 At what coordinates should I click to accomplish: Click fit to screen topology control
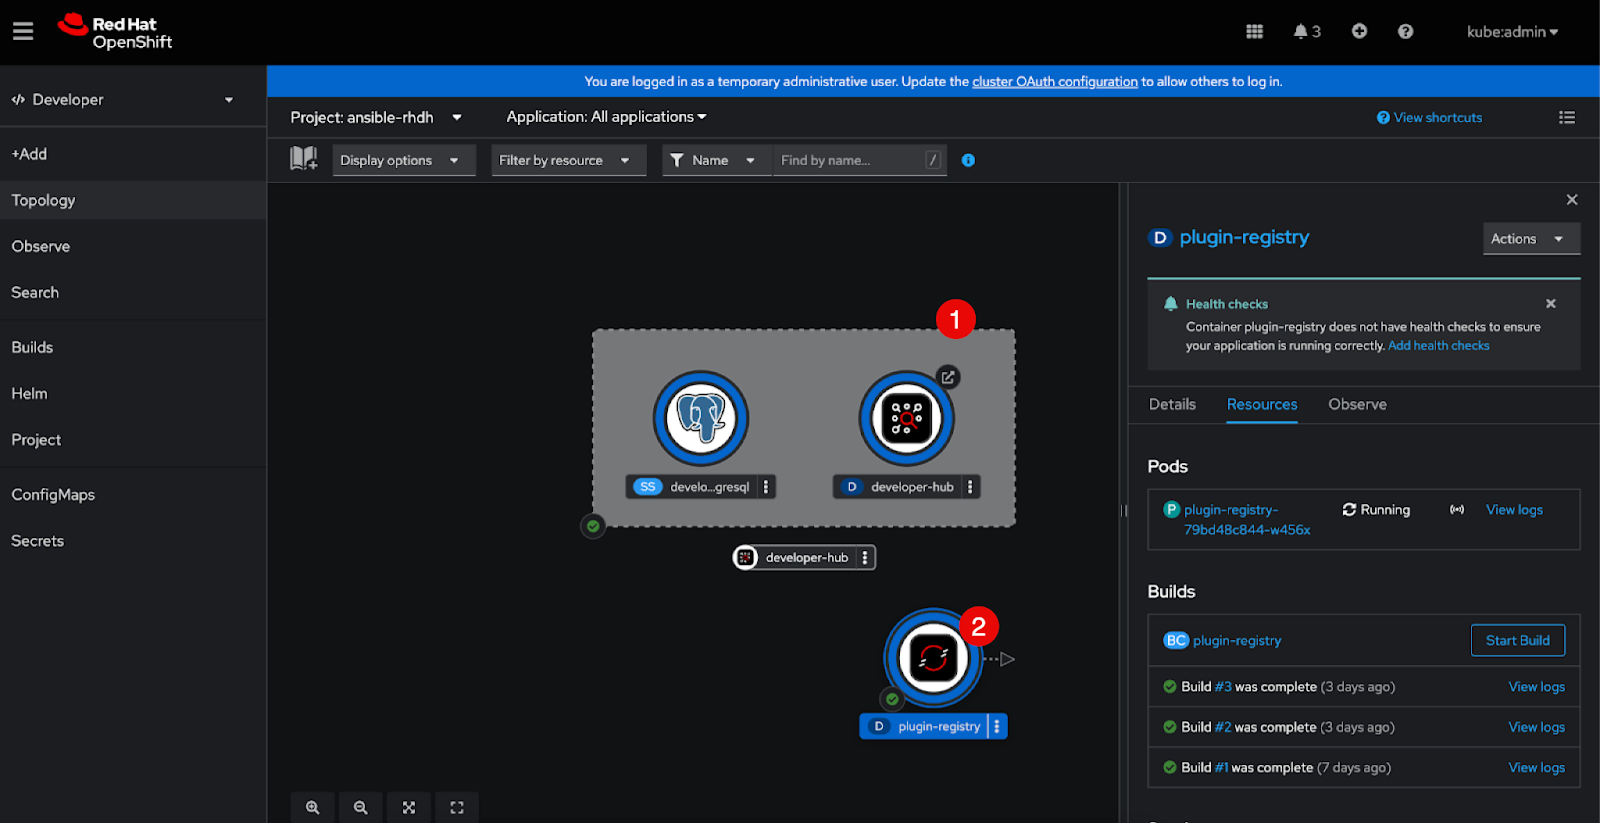coord(409,808)
